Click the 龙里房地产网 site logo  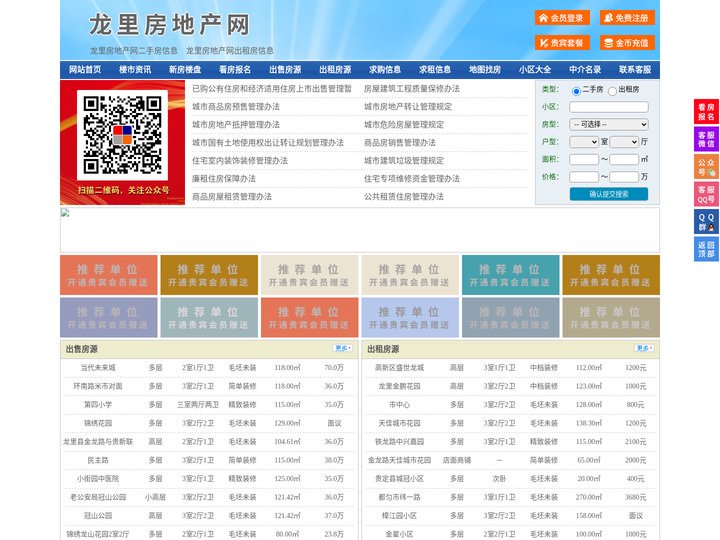click(169, 24)
